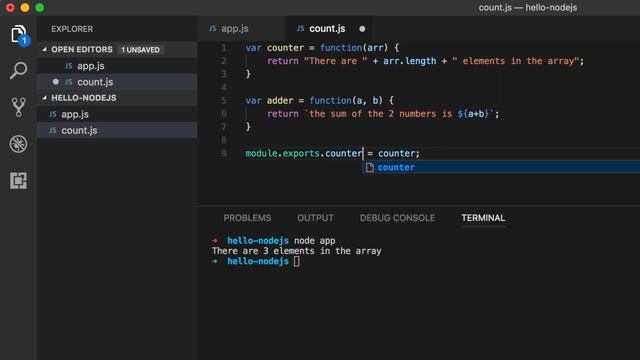This screenshot has height=360, width=640.
Task: Click the green fullscreen window button
Action: coord(40,7)
